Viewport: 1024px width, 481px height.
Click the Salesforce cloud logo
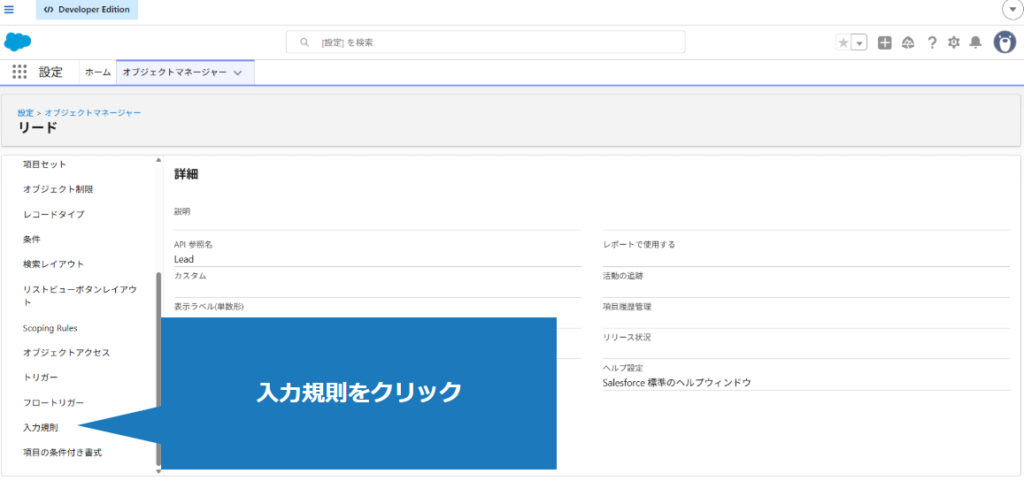pyautogui.click(x=18, y=42)
